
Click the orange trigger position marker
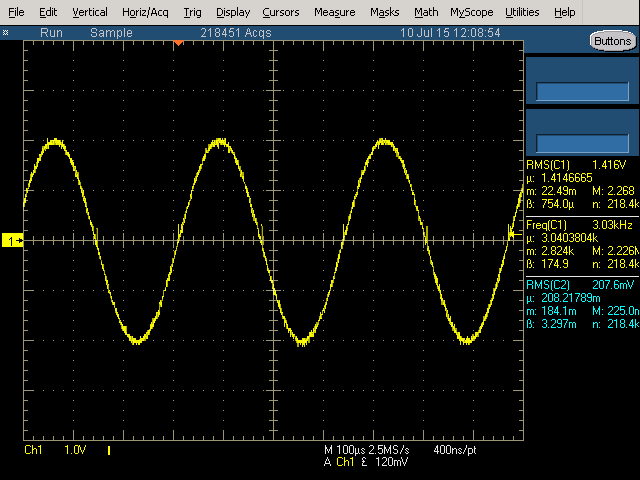(178, 43)
